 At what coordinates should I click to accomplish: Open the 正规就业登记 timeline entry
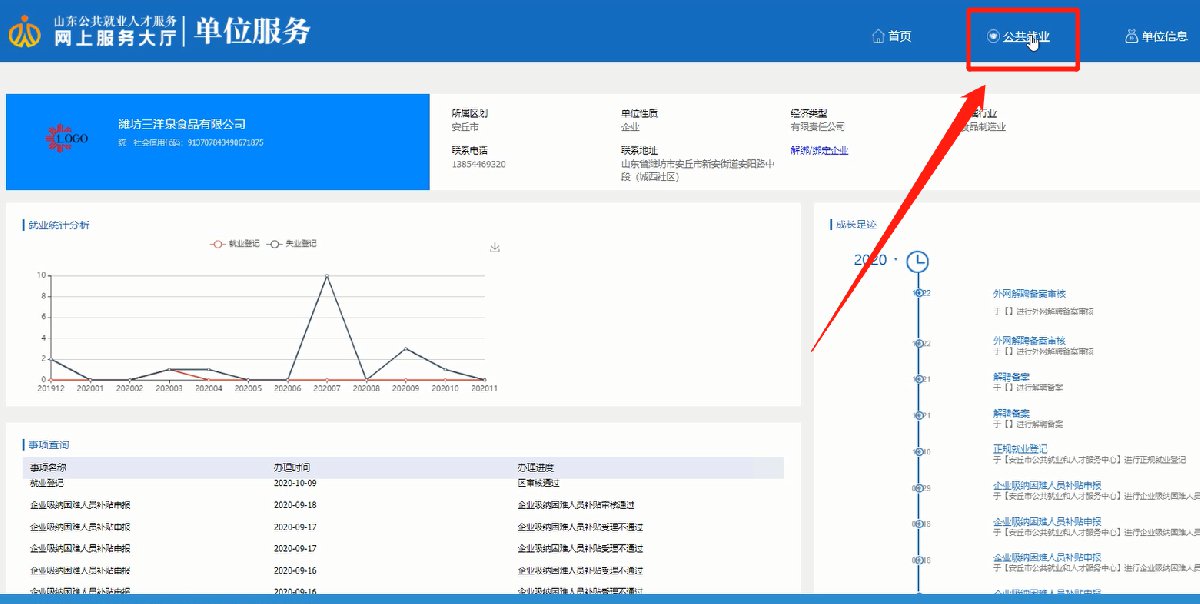1020,449
